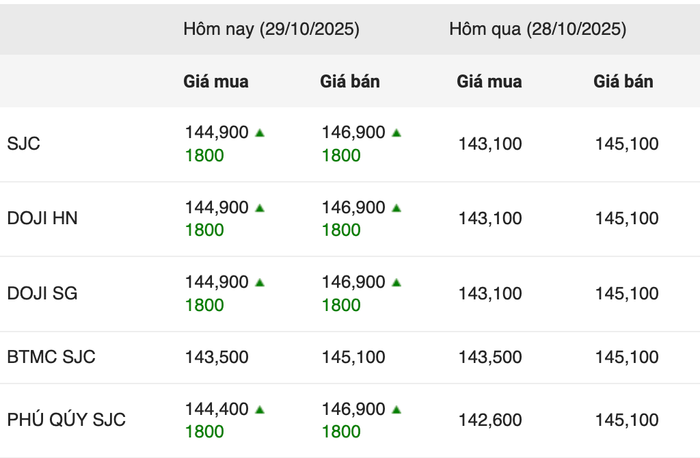Click up arrow beside PHÚ QUÝ SJC buy price
The image size is (700, 458).
pyautogui.click(x=260, y=409)
